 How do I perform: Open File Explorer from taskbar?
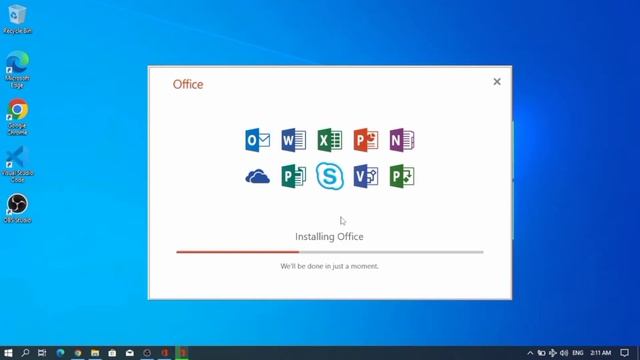point(95,353)
